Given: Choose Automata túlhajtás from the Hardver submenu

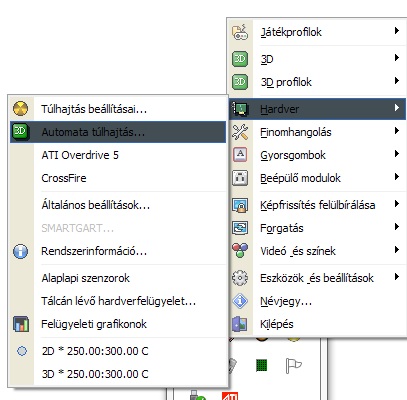Looking at the screenshot, I should (x=118, y=132).
